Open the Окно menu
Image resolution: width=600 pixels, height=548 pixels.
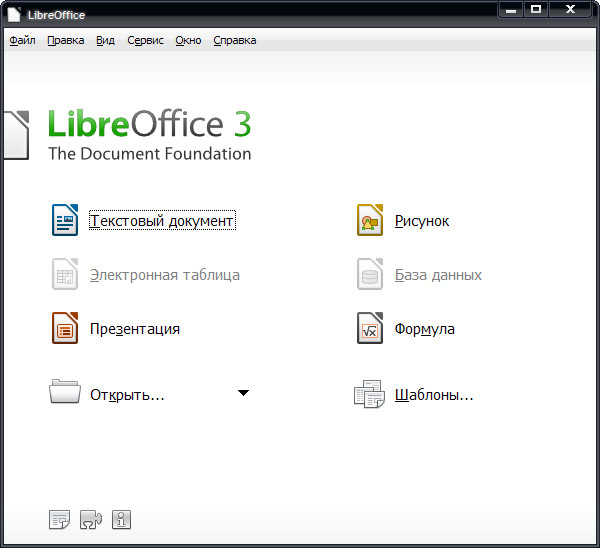188,41
